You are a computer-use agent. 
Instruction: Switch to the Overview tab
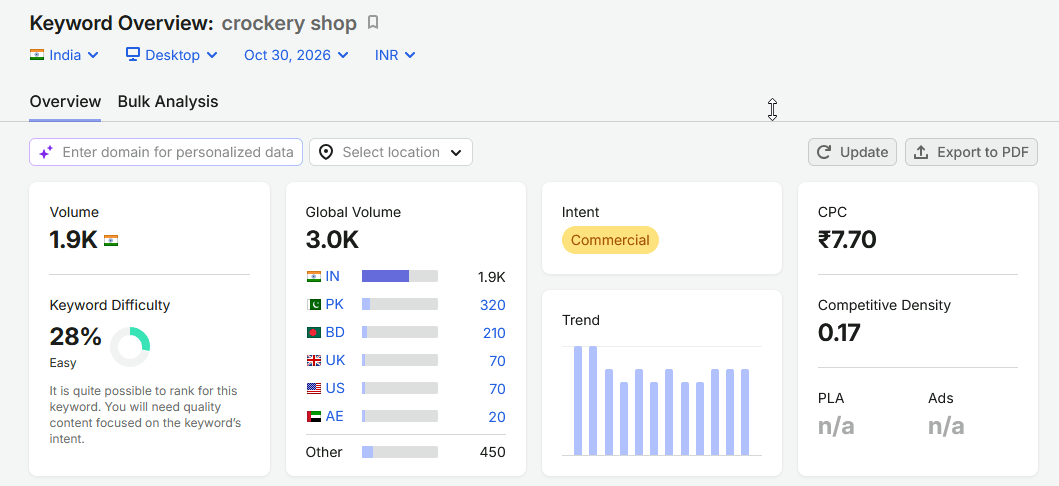click(66, 102)
